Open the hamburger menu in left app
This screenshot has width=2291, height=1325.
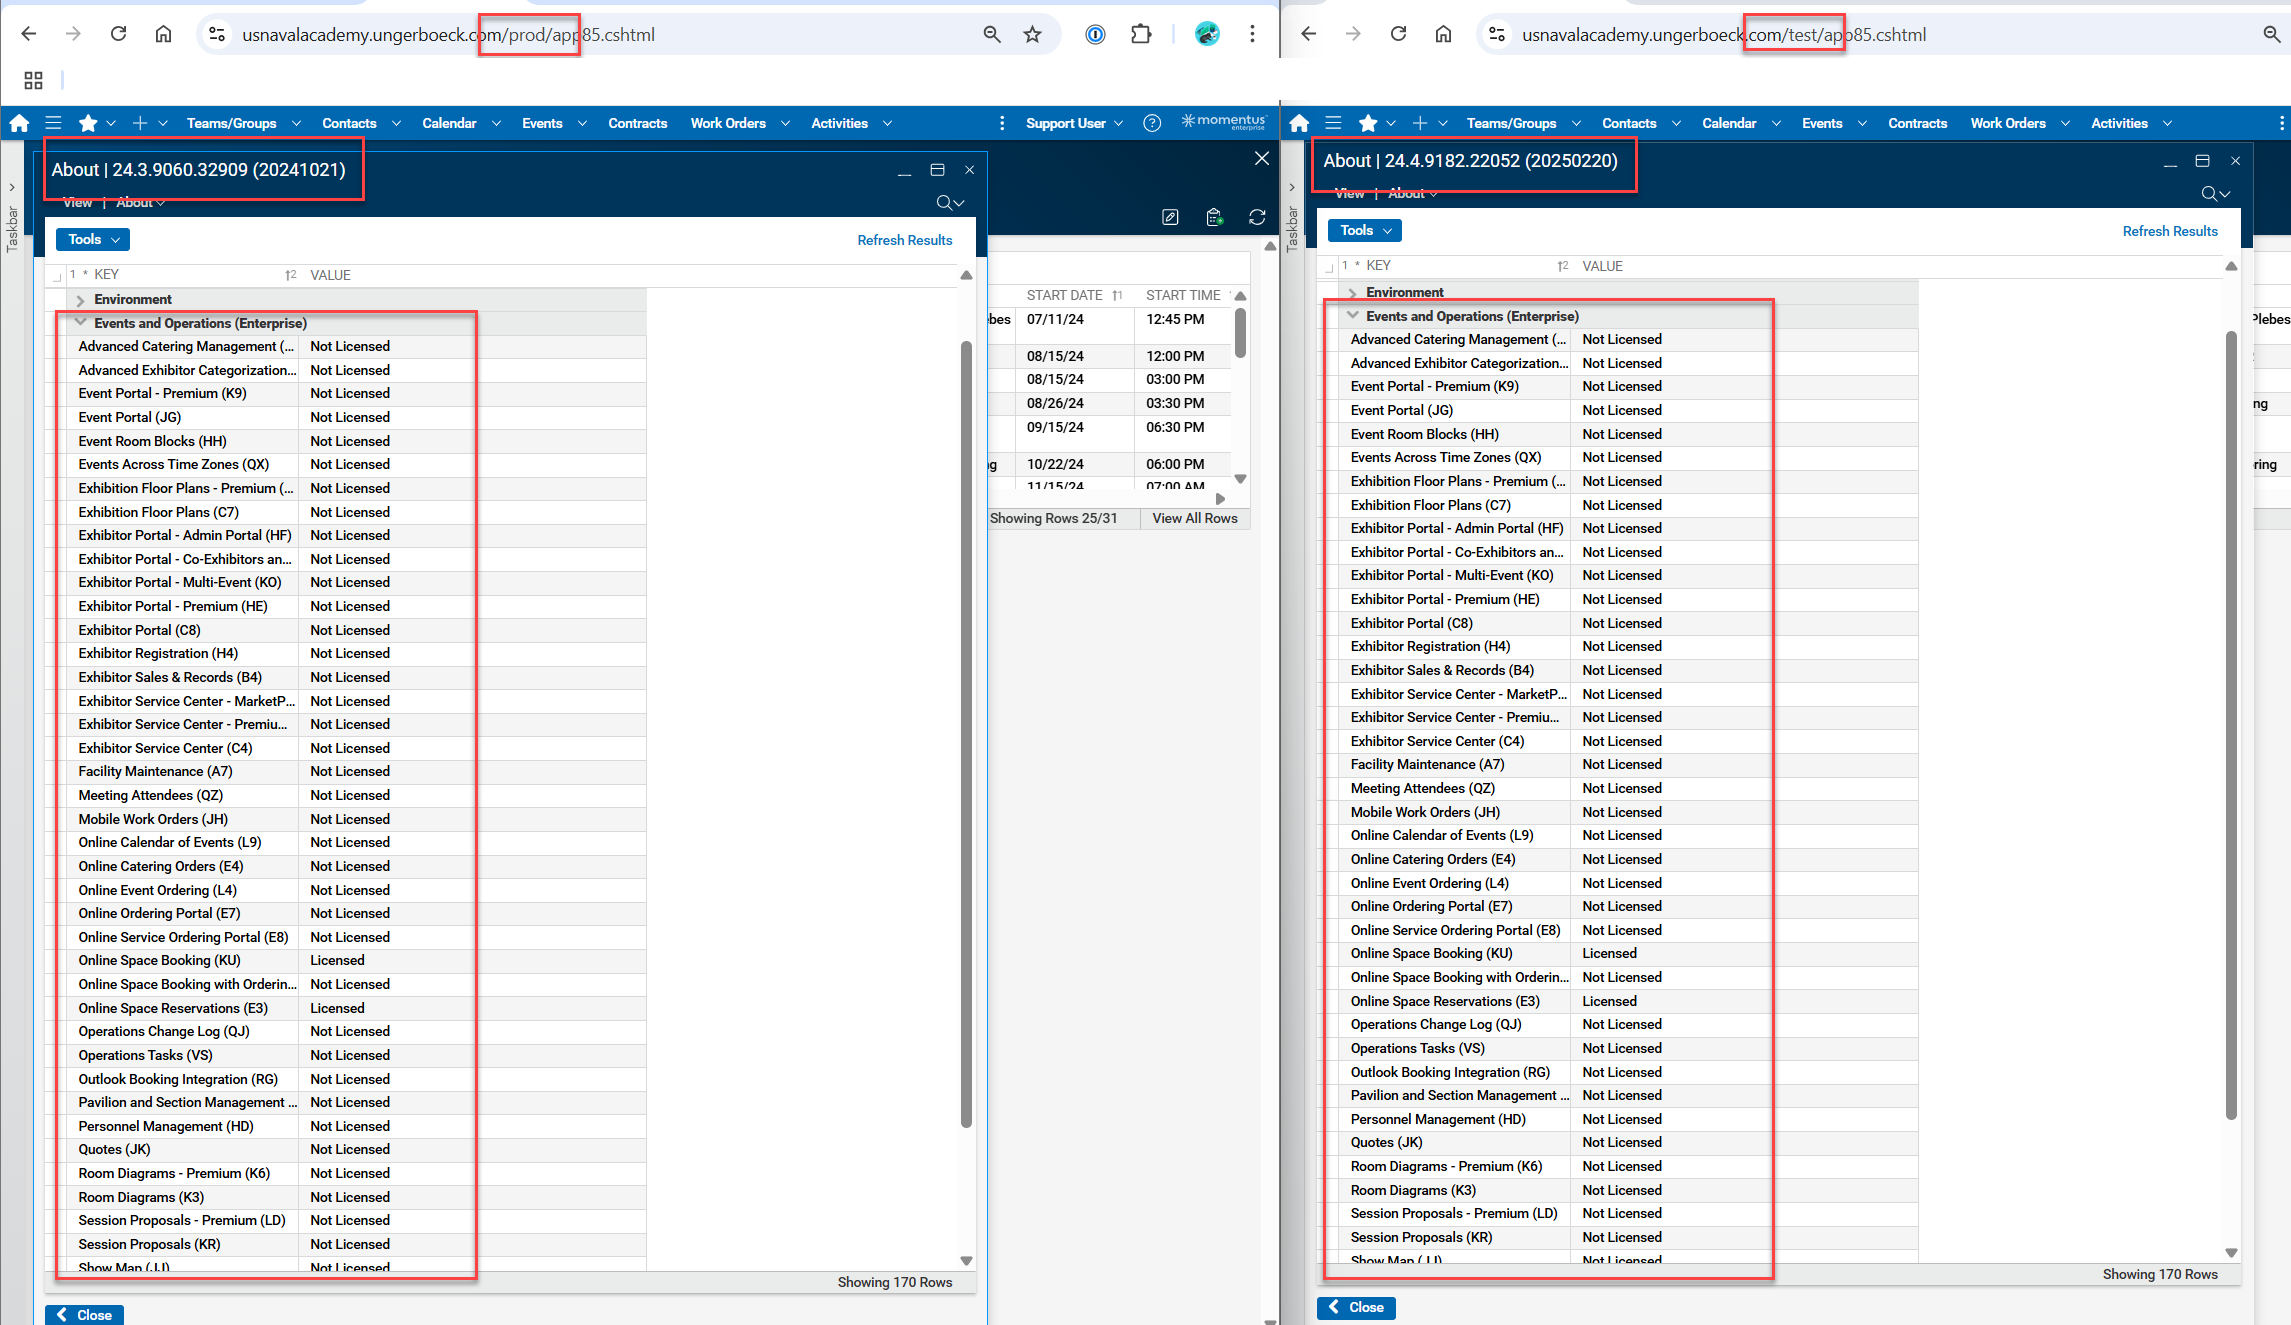[x=54, y=123]
